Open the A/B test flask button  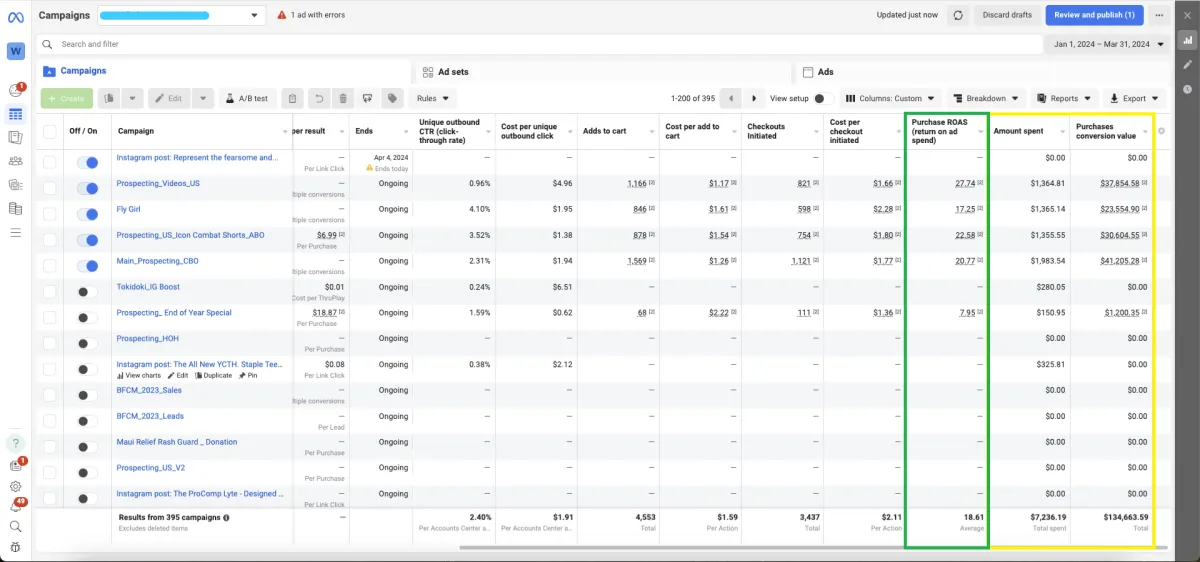coord(247,98)
